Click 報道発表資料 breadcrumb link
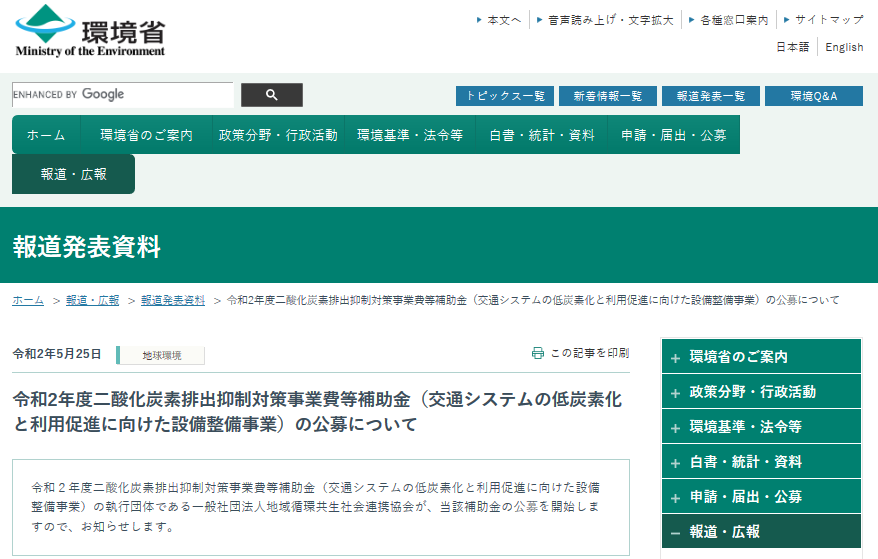The image size is (878, 559). click(x=173, y=300)
